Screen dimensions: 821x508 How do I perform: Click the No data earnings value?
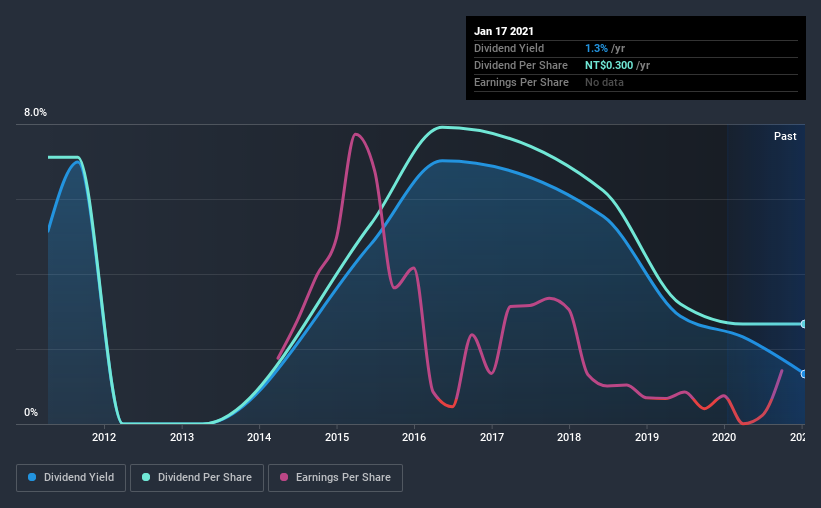tap(604, 82)
